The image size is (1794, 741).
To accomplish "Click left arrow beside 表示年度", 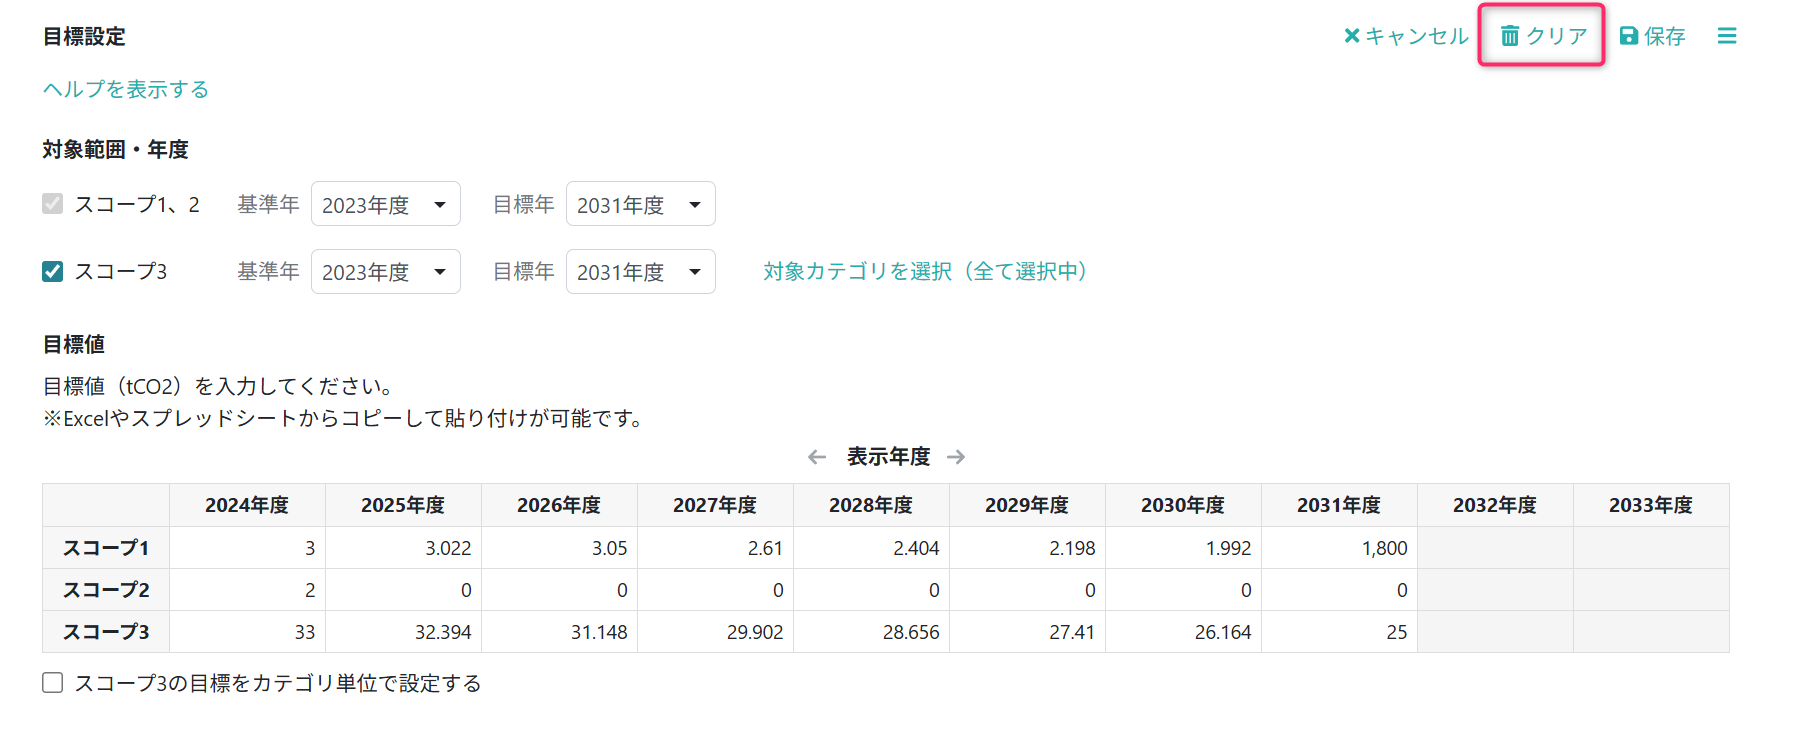I will pyautogui.click(x=817, y=457).
